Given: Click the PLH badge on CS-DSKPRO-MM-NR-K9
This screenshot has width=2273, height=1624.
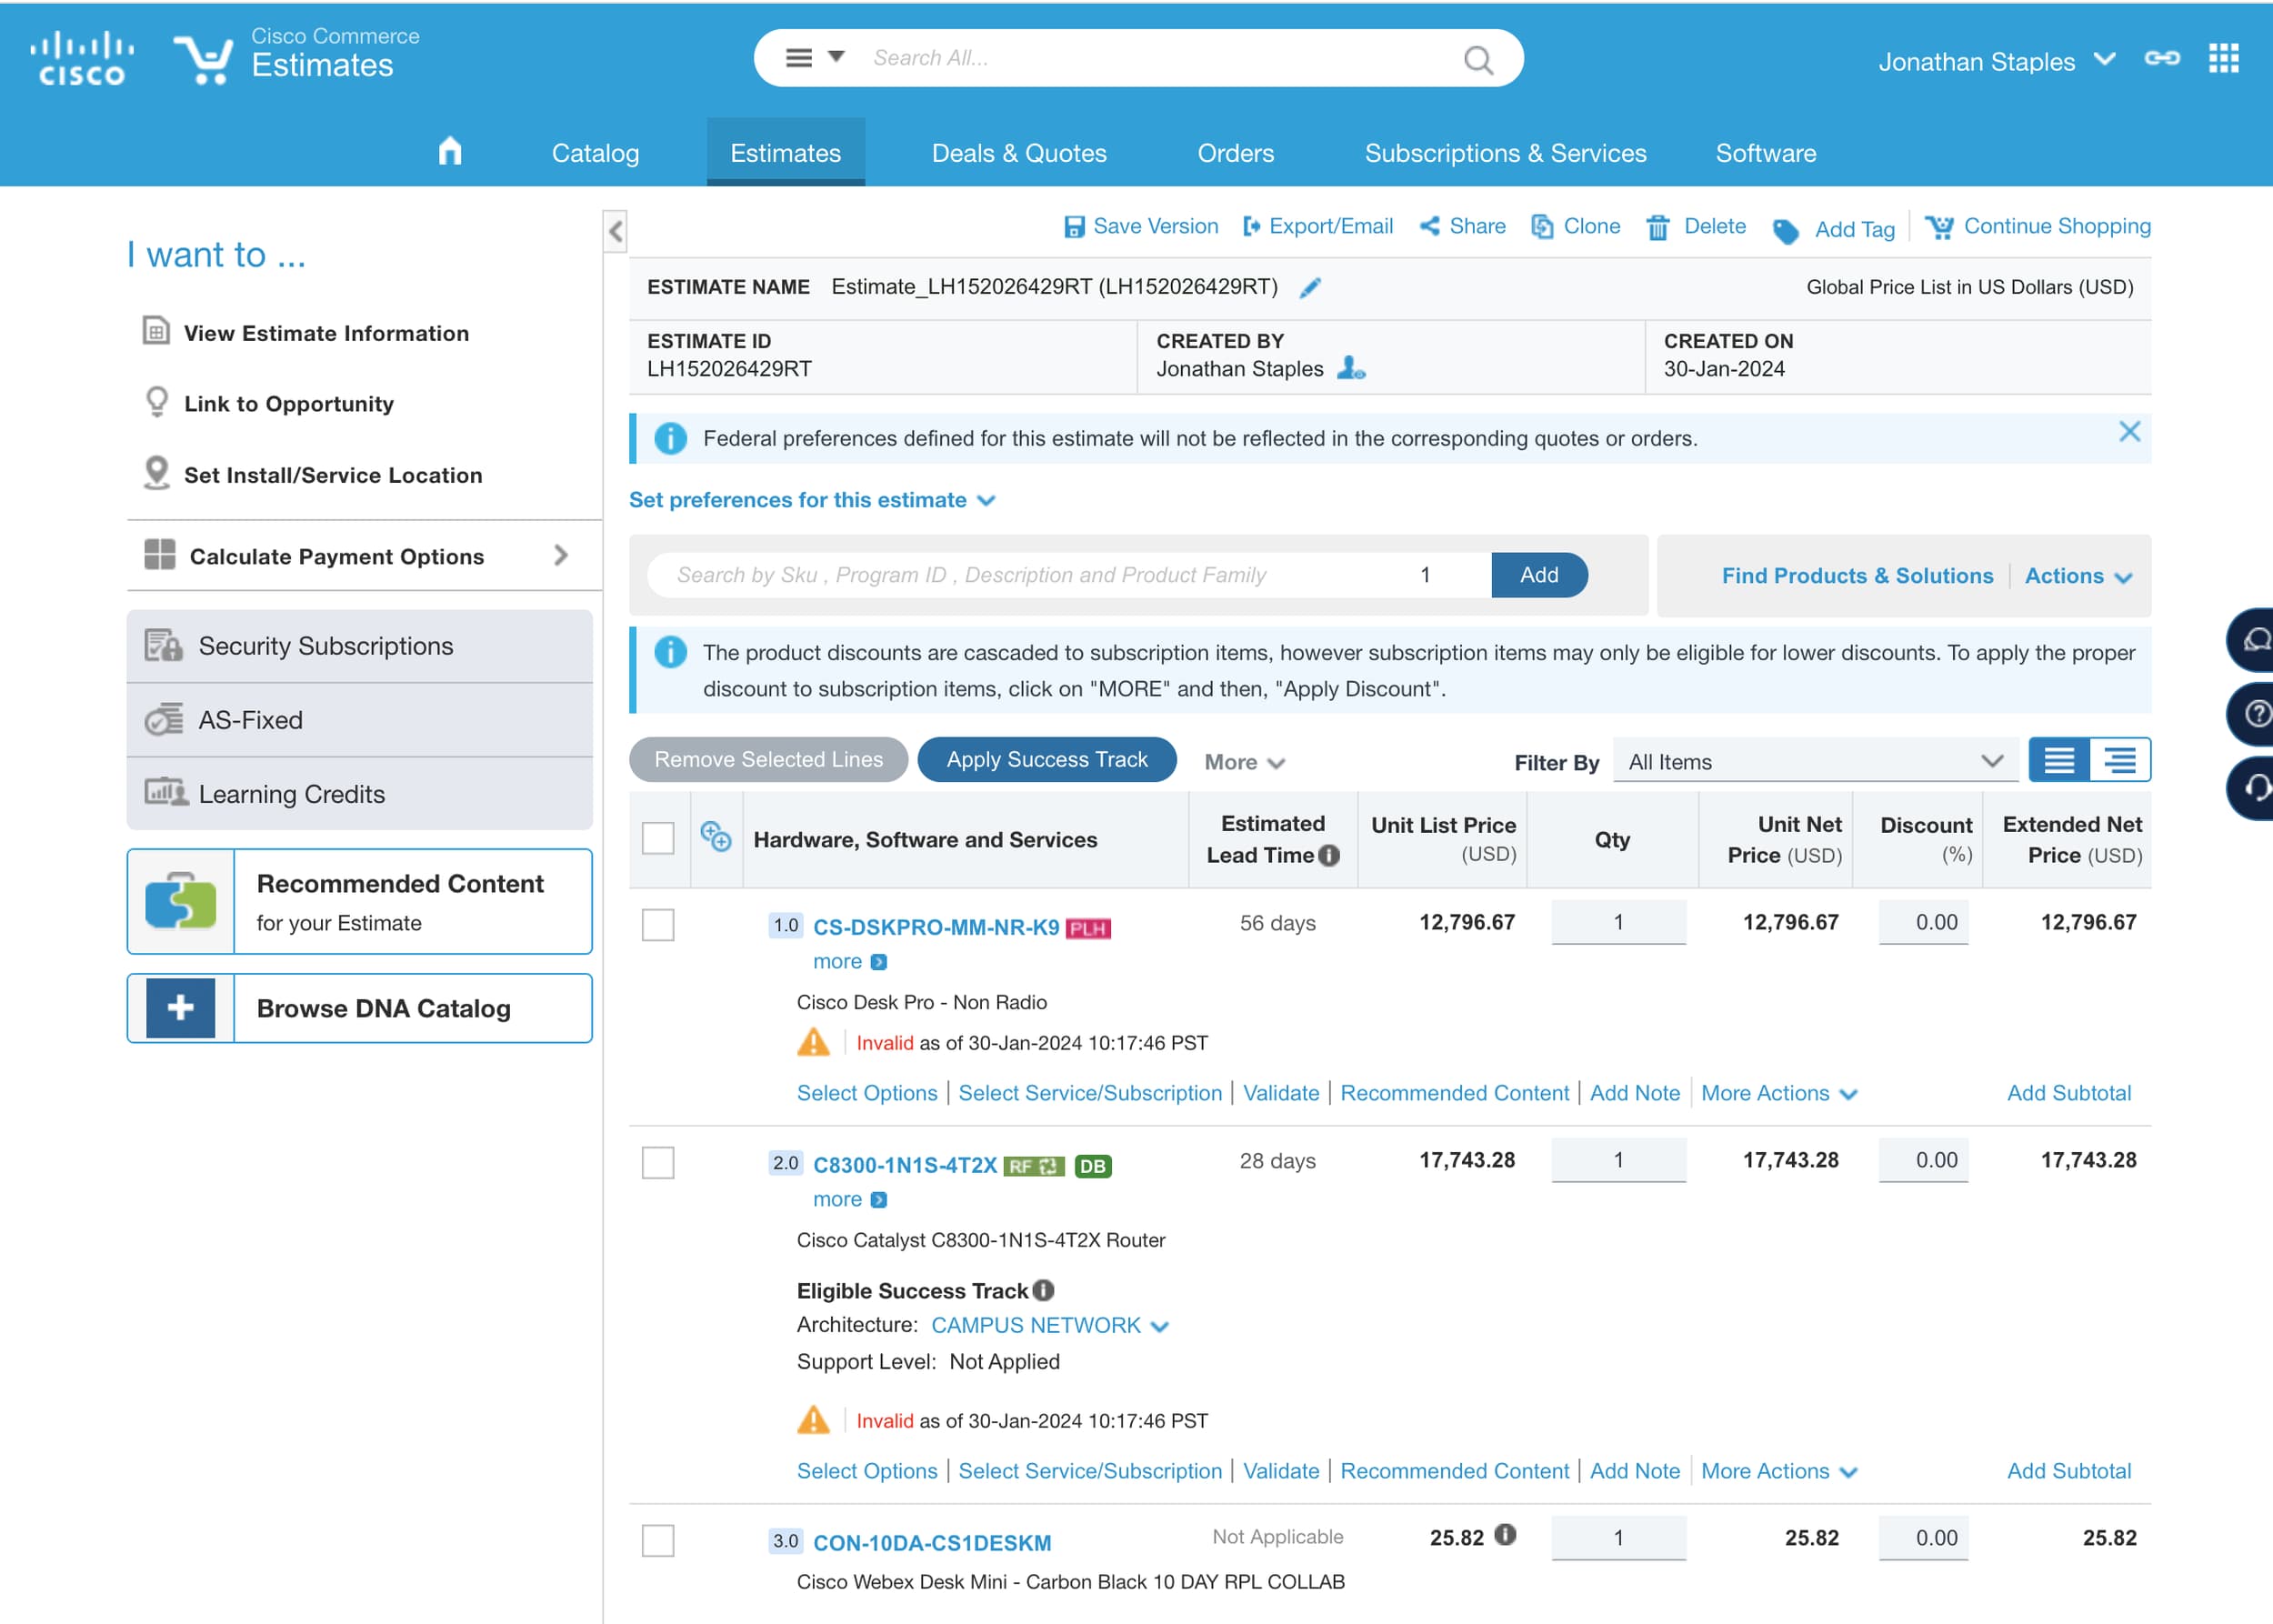Looking at the screenshot, I should [x=1088, y=929].
